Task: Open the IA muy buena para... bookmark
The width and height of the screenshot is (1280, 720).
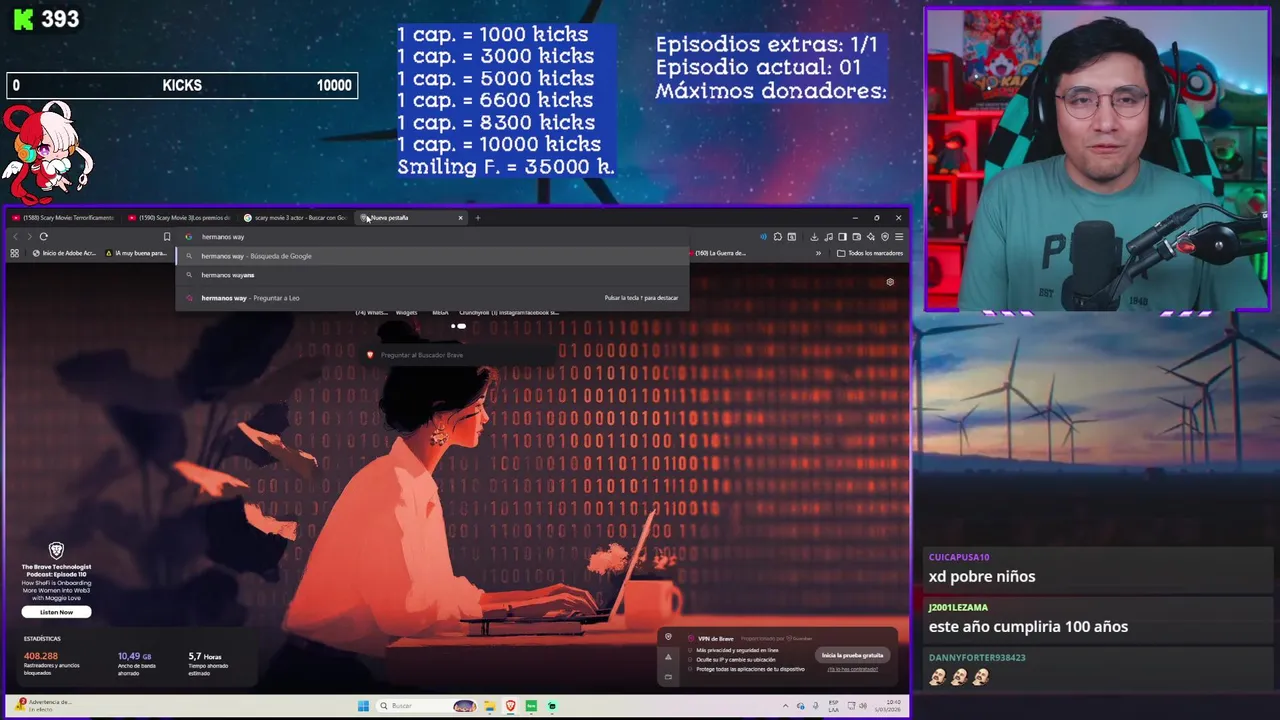Action: tap(137, 253)
